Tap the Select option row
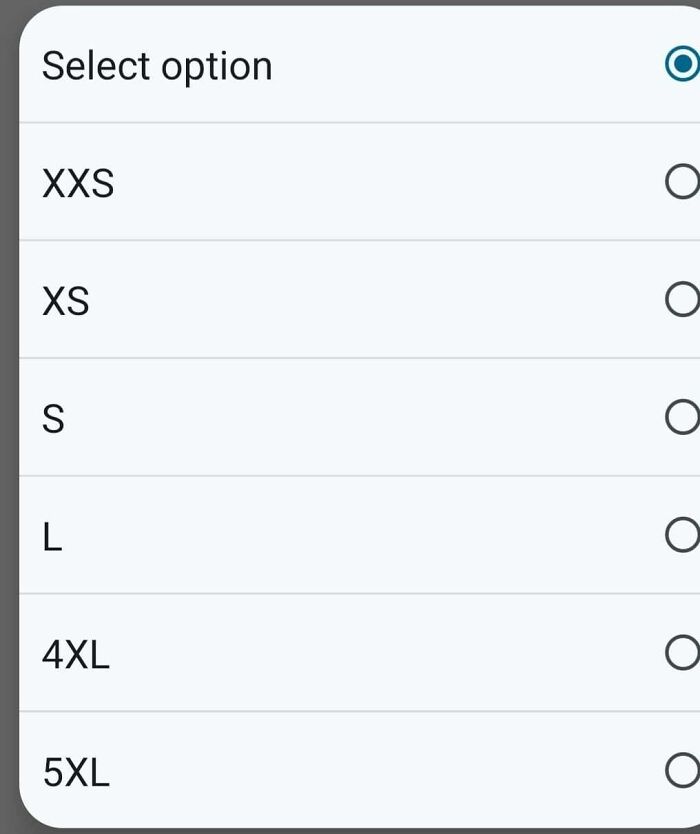The image size is (700, 834). coord(350,65)
